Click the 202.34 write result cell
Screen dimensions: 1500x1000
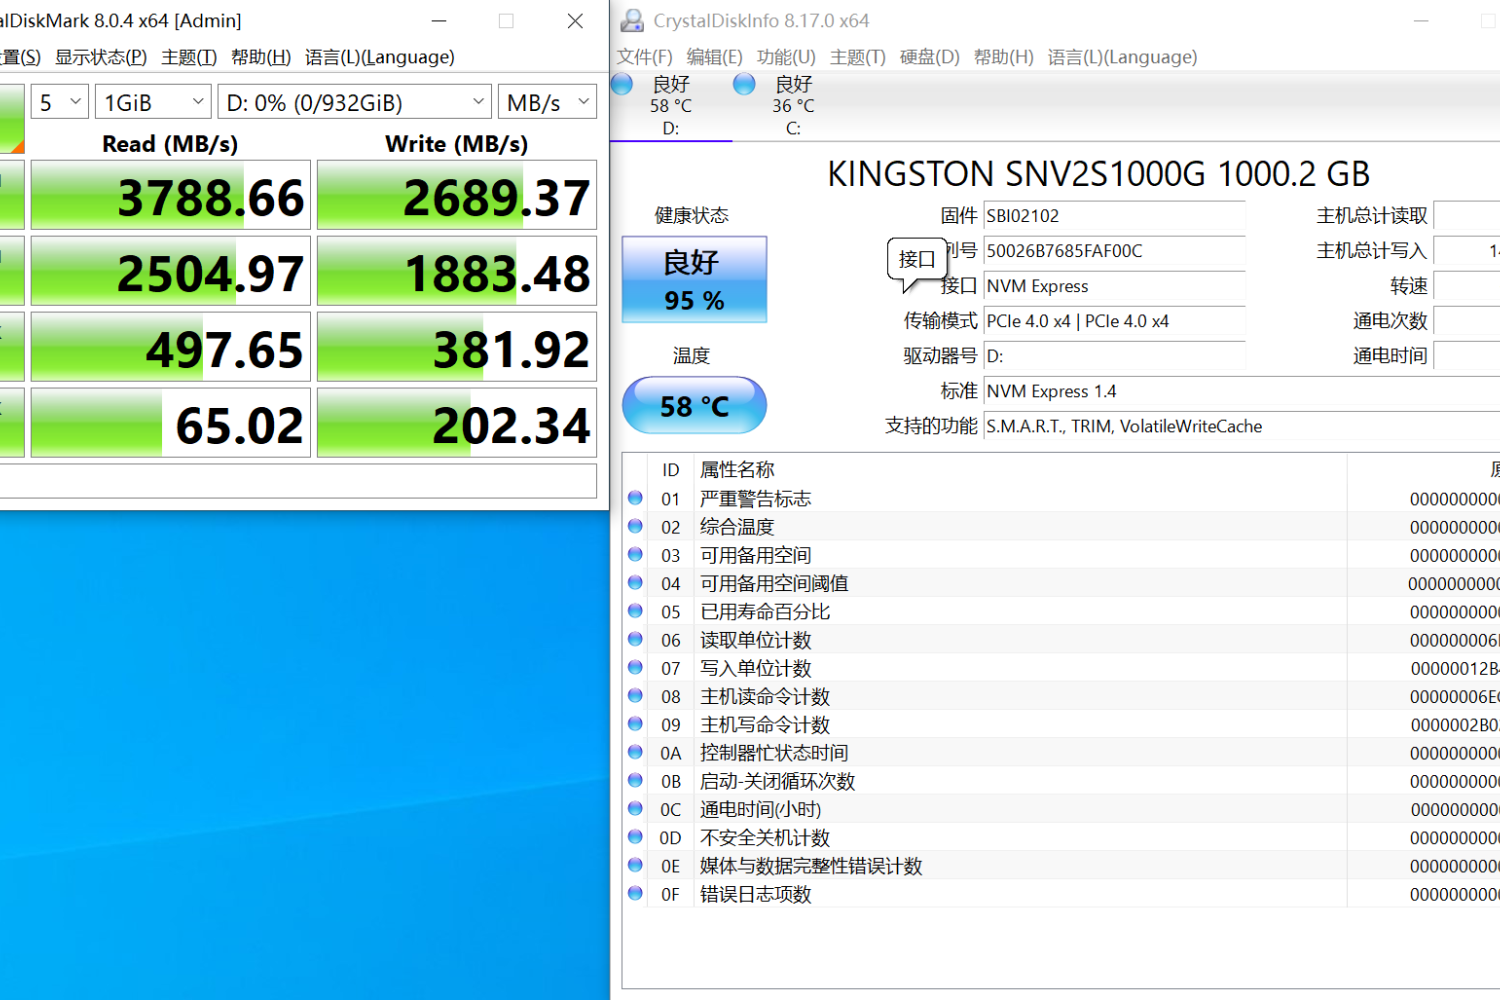tap(457, 424)
